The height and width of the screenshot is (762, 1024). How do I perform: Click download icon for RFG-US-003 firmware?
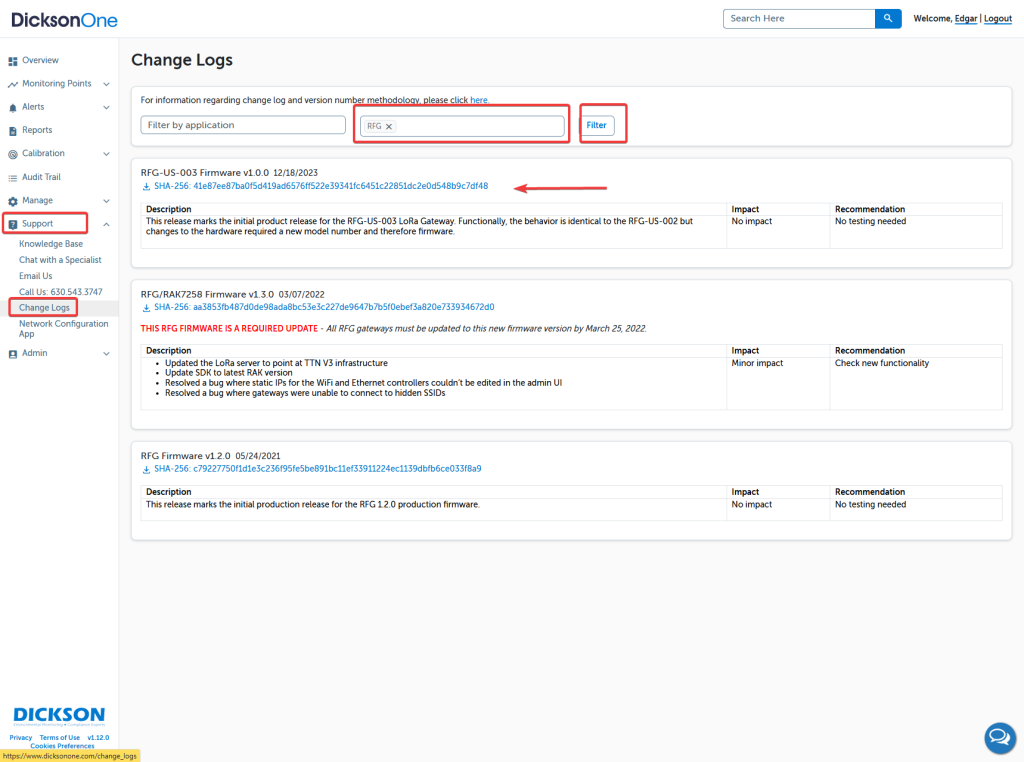point(146,186)
